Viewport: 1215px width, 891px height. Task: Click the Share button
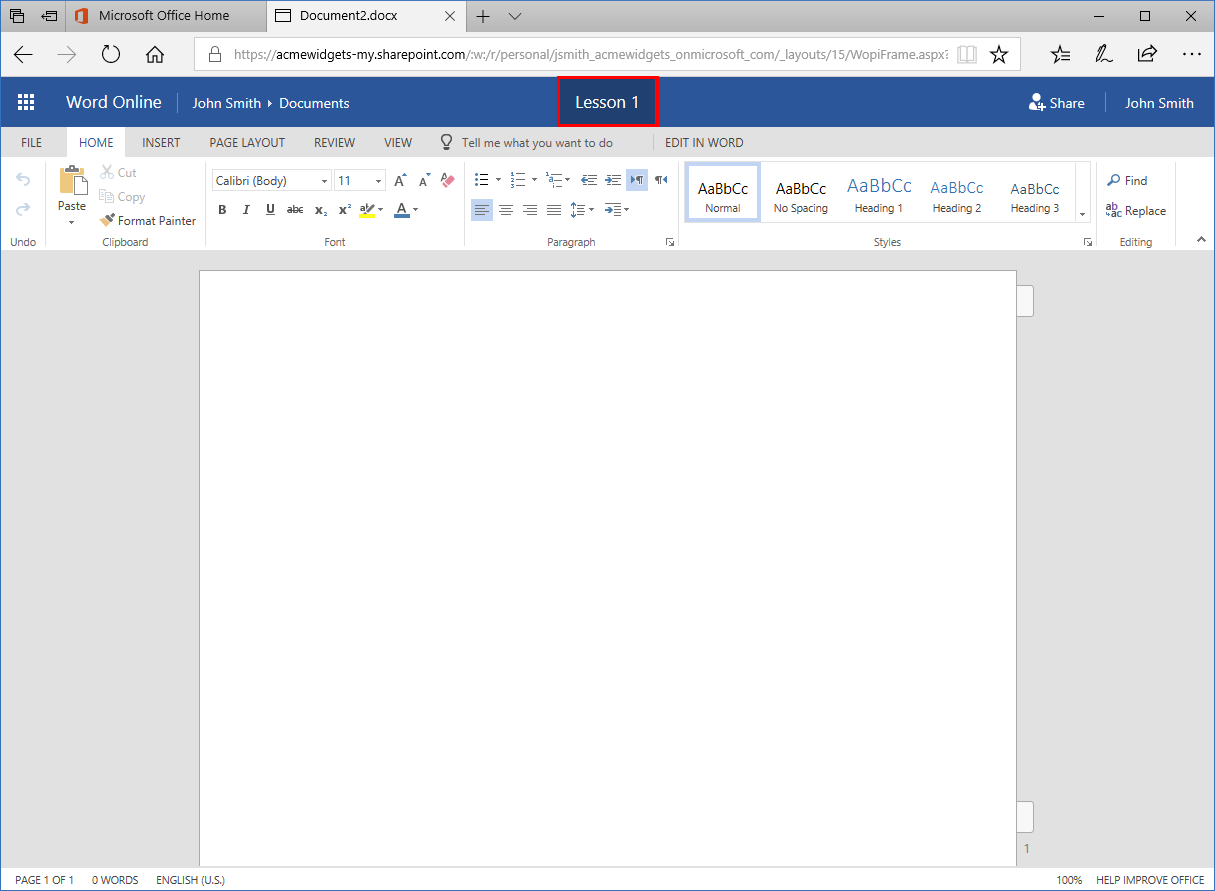point(1057,102)
